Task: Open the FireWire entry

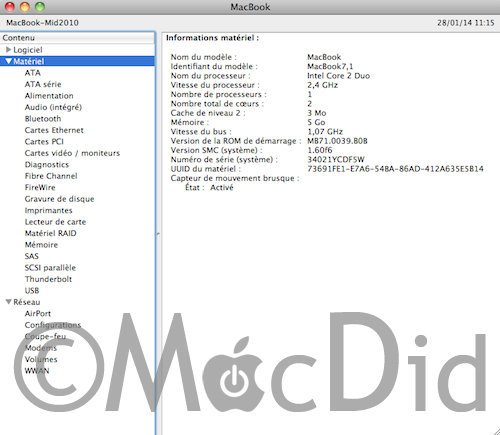Action: (x=40, y=187)
